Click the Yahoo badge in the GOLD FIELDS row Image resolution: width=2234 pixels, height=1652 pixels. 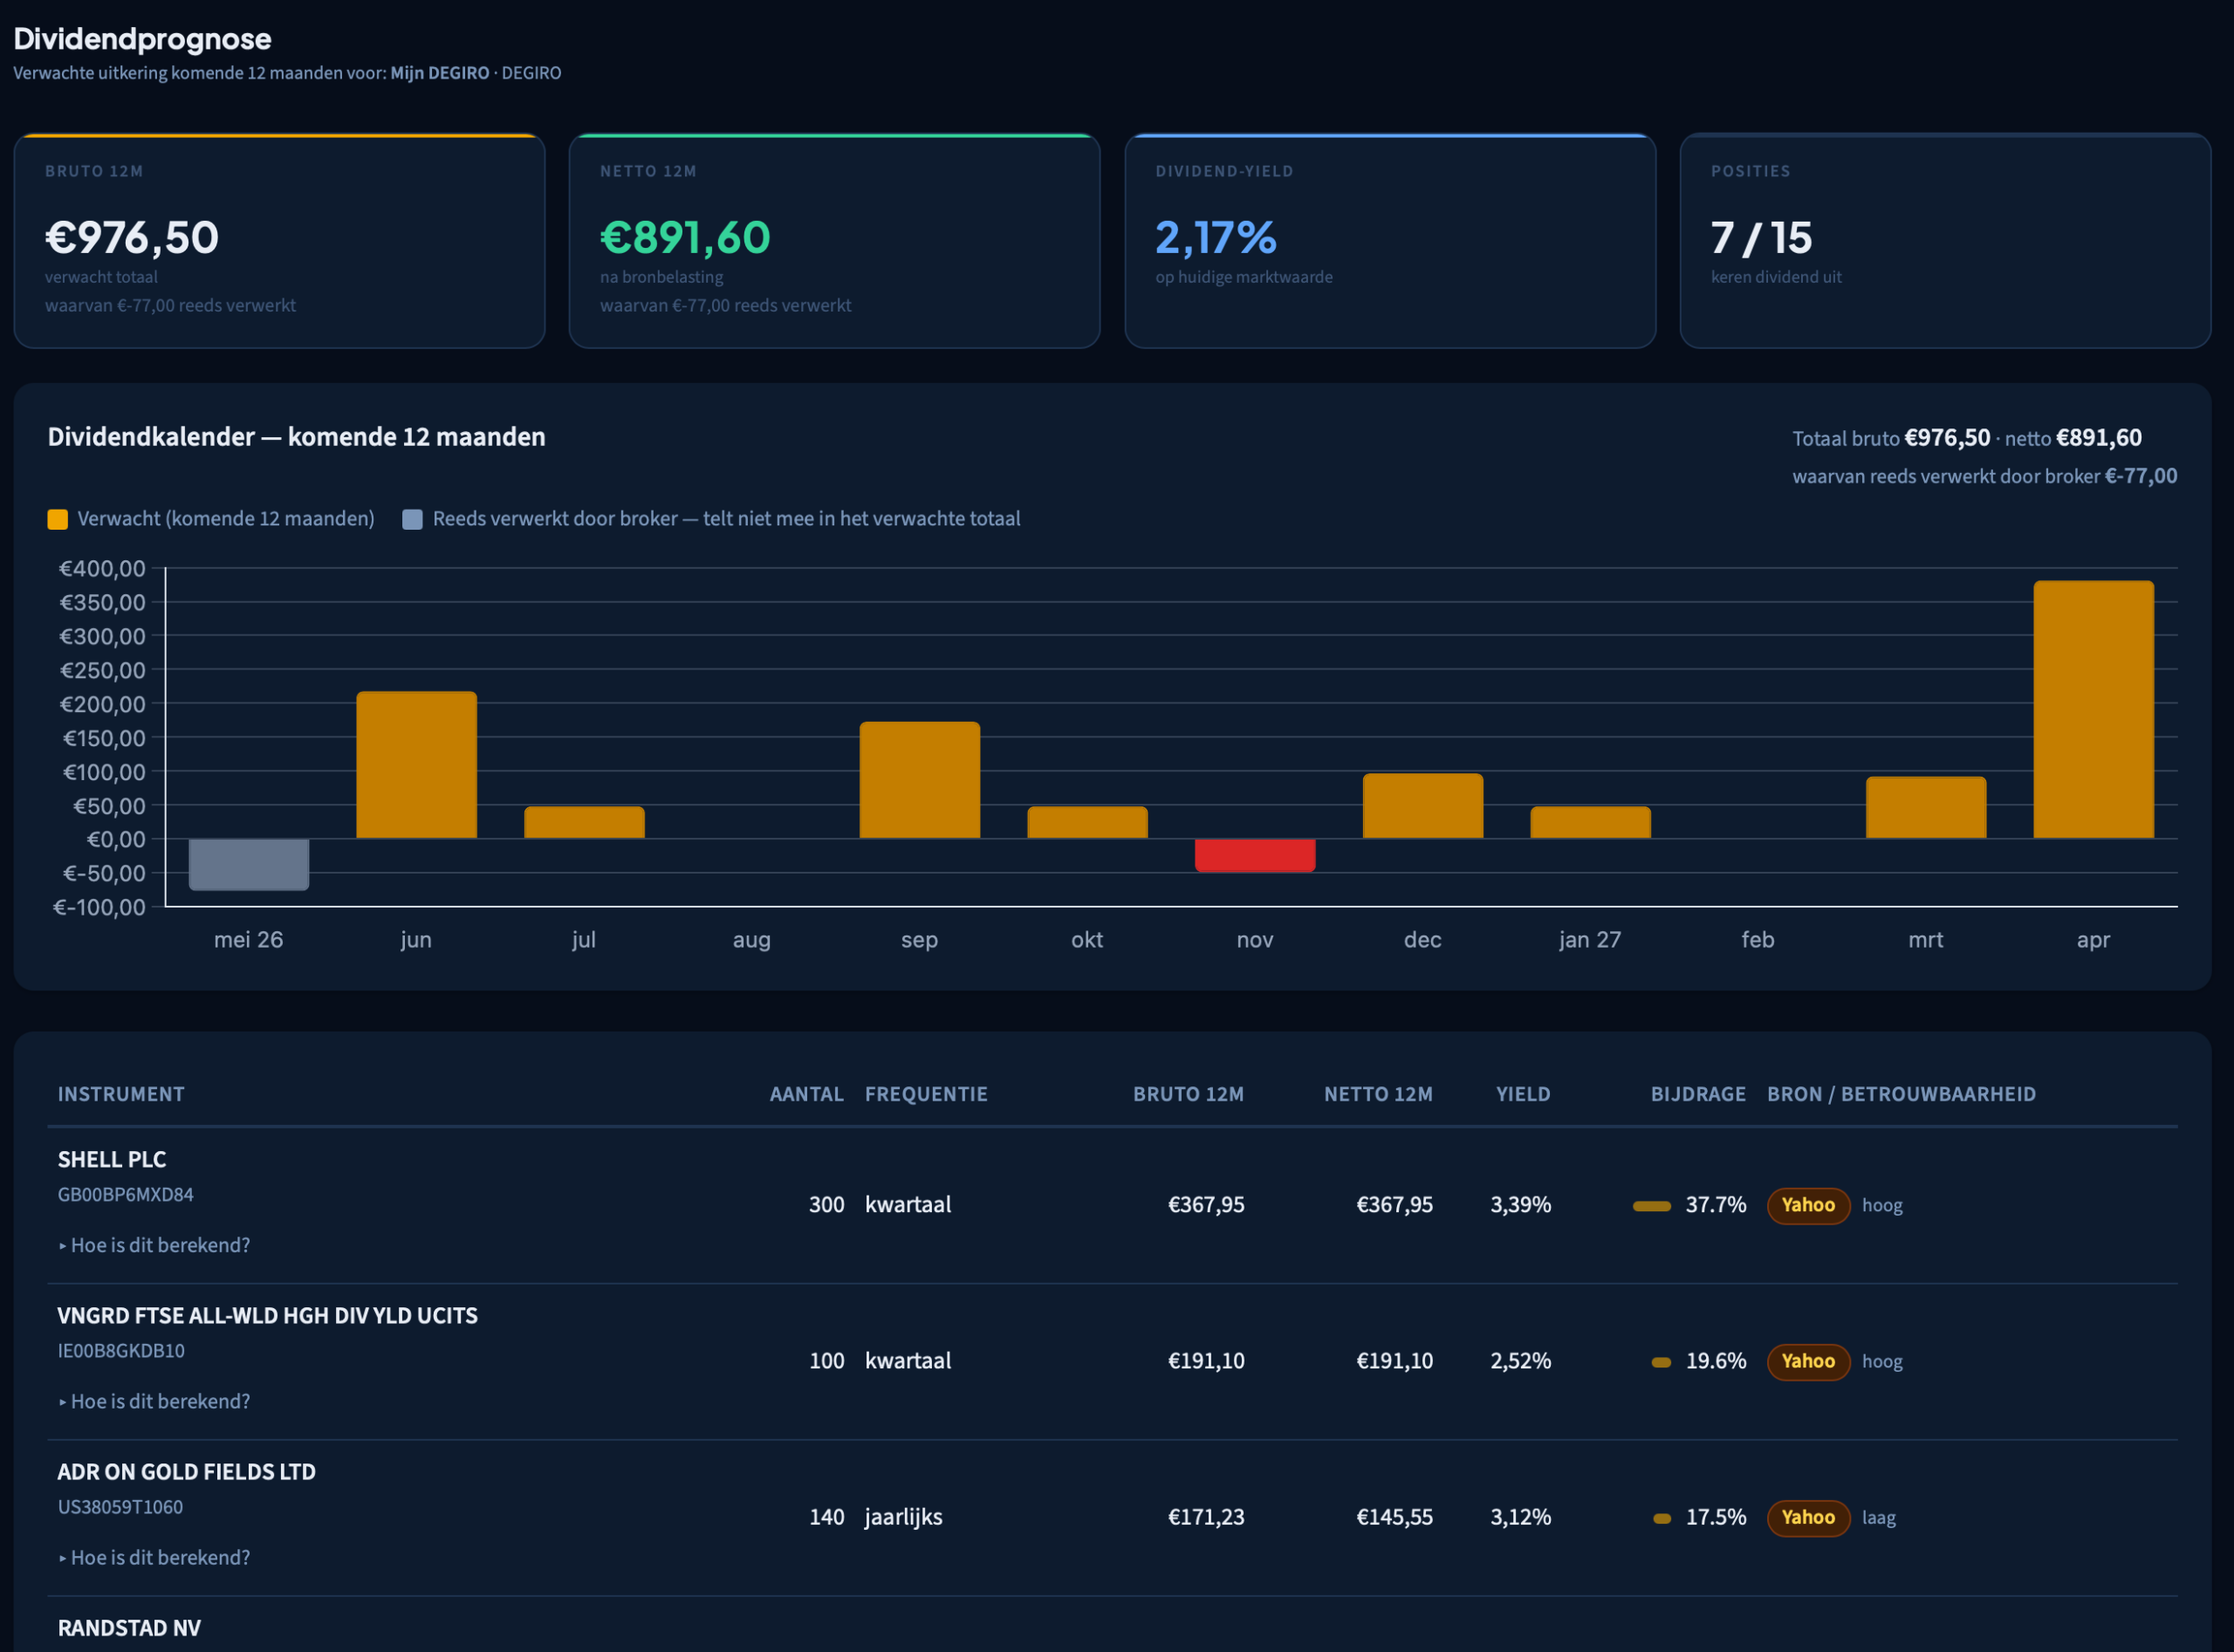pyautogui.click(x=1808, y=1517)
